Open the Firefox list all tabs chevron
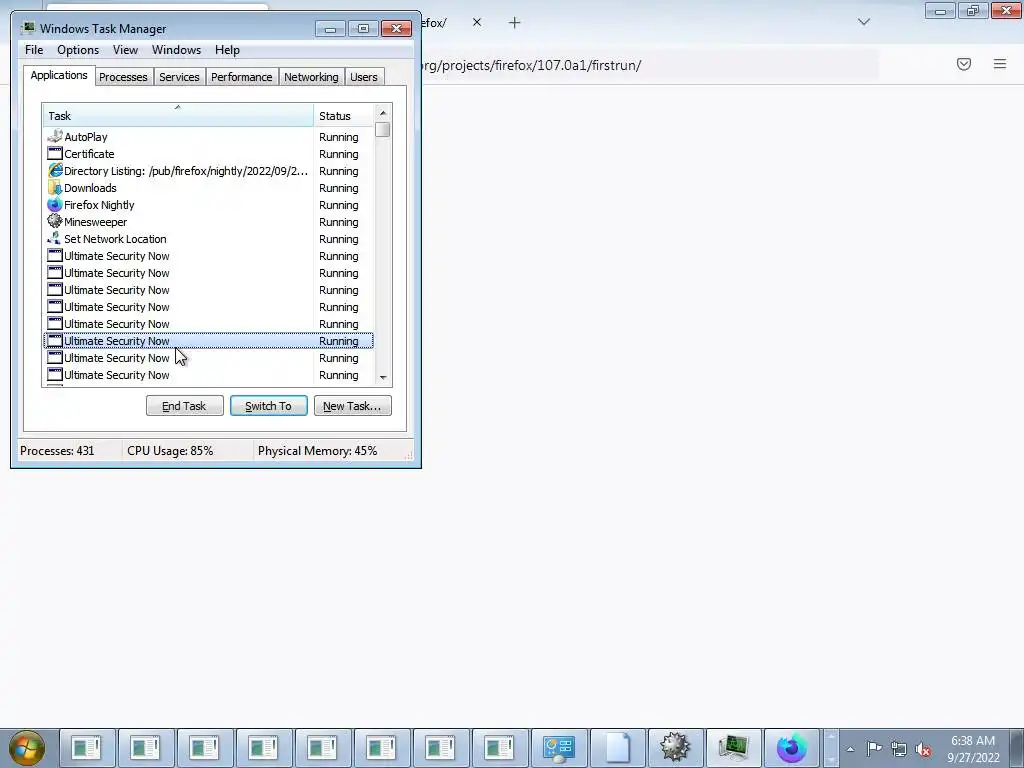 [863, 22]
